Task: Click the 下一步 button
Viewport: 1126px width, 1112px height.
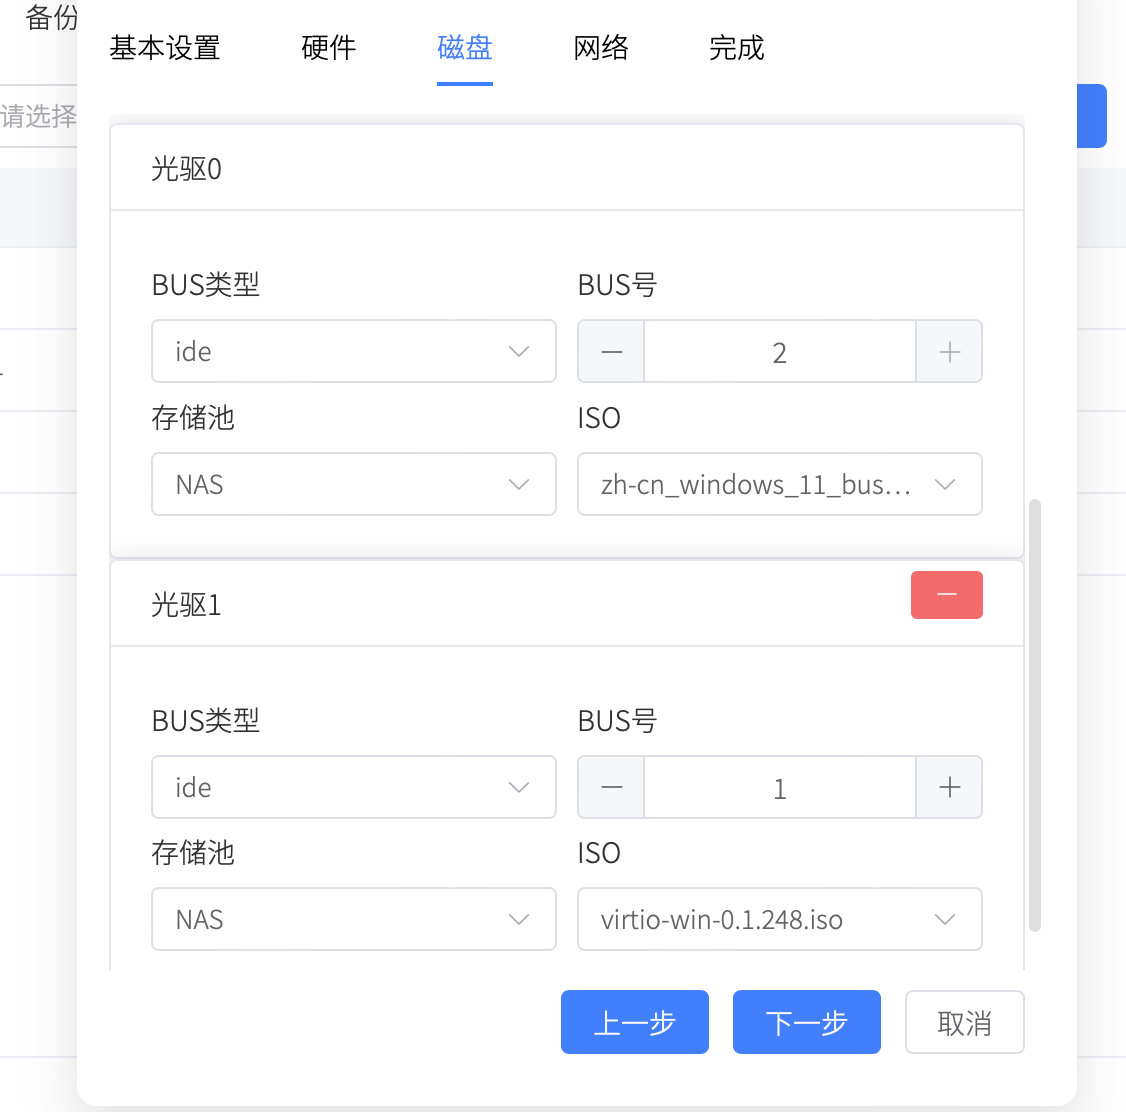Action: click(x=806, y=1021)
